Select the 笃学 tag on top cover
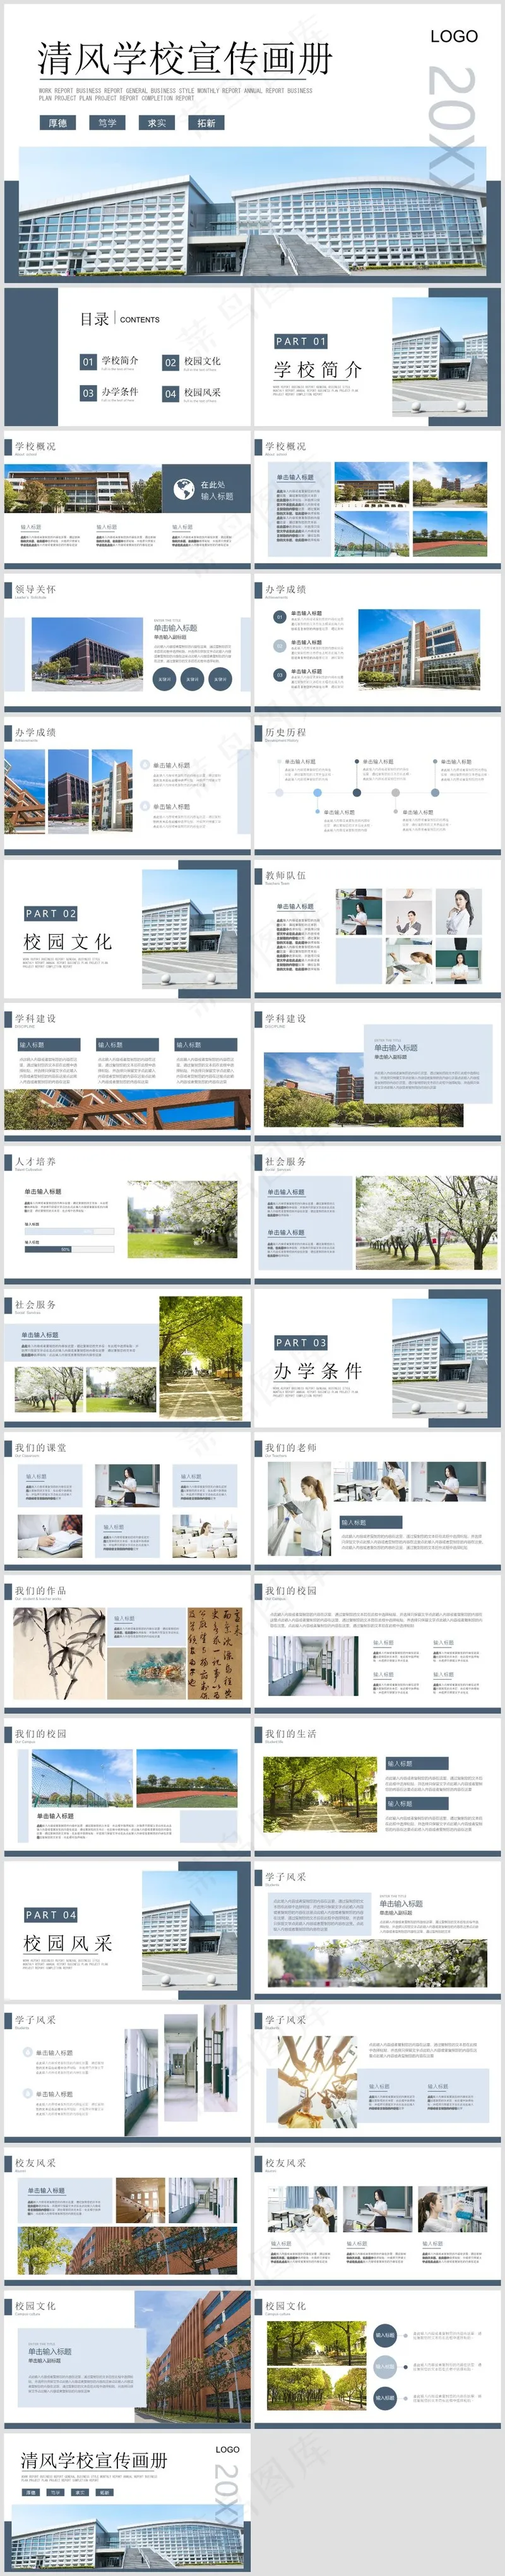This screenshot has width=505, height=2576. (107, 123)
